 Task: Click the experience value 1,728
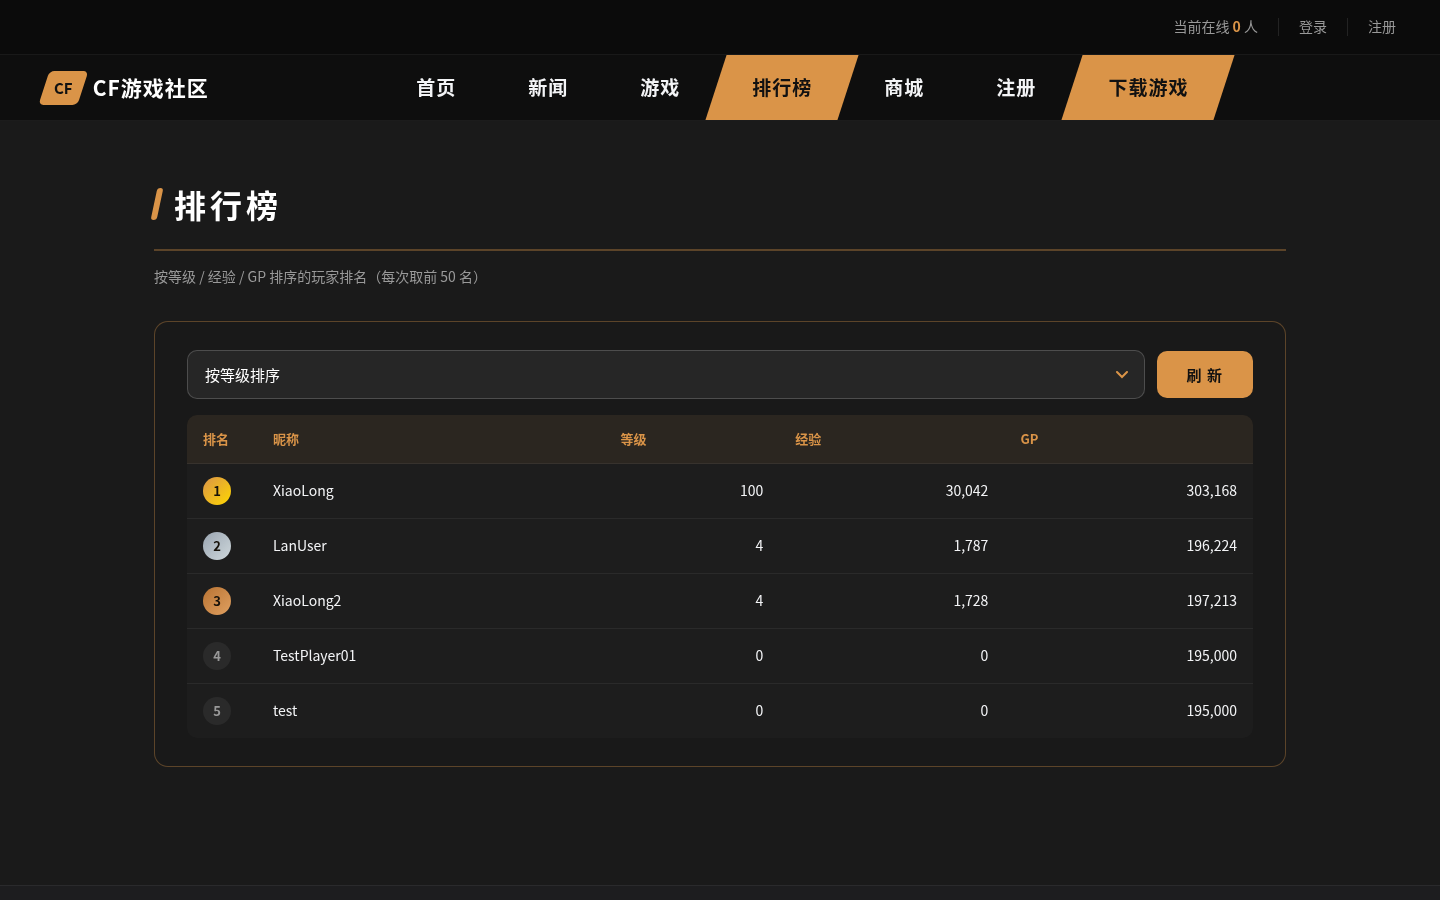[970, 601]
